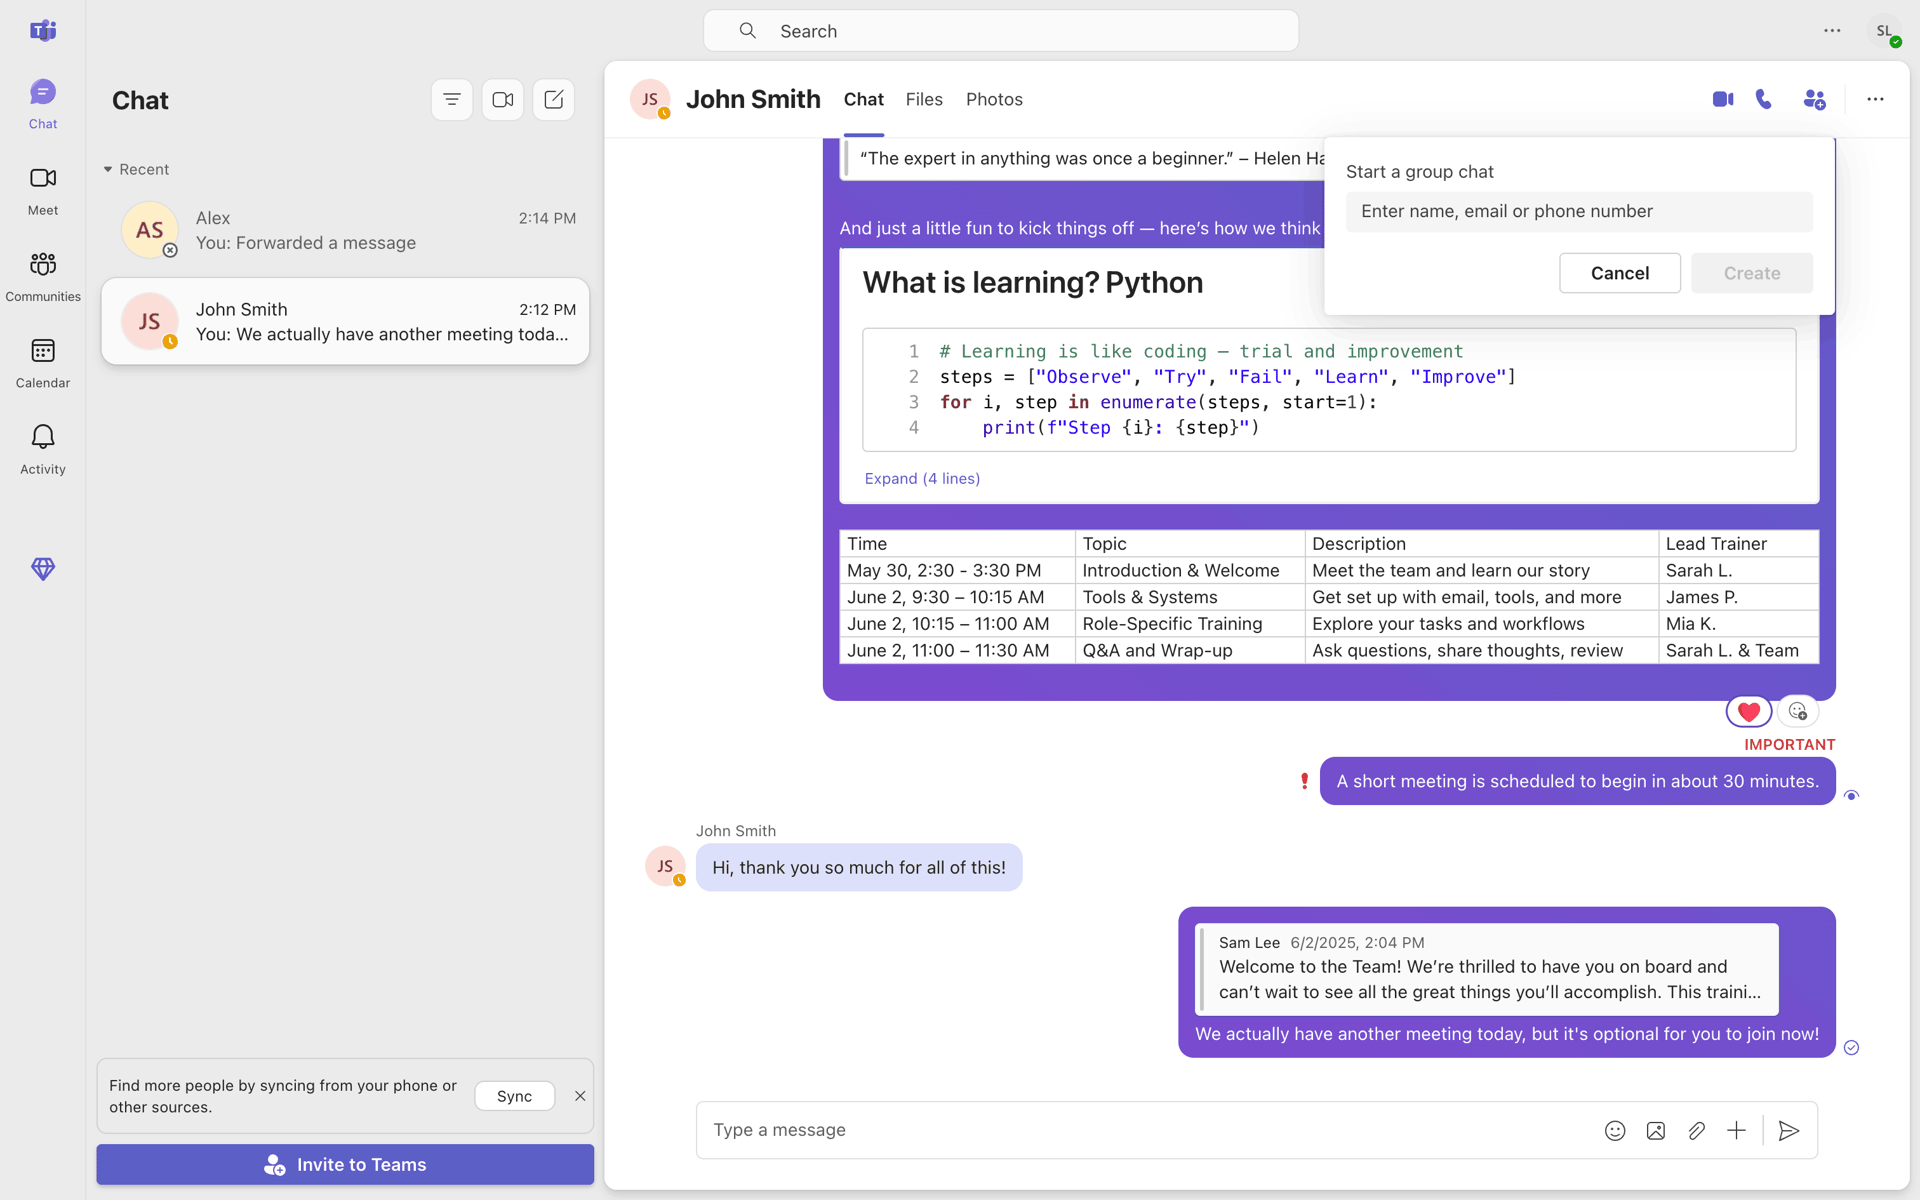Select the John Smith conversation row

coord(345,321)
